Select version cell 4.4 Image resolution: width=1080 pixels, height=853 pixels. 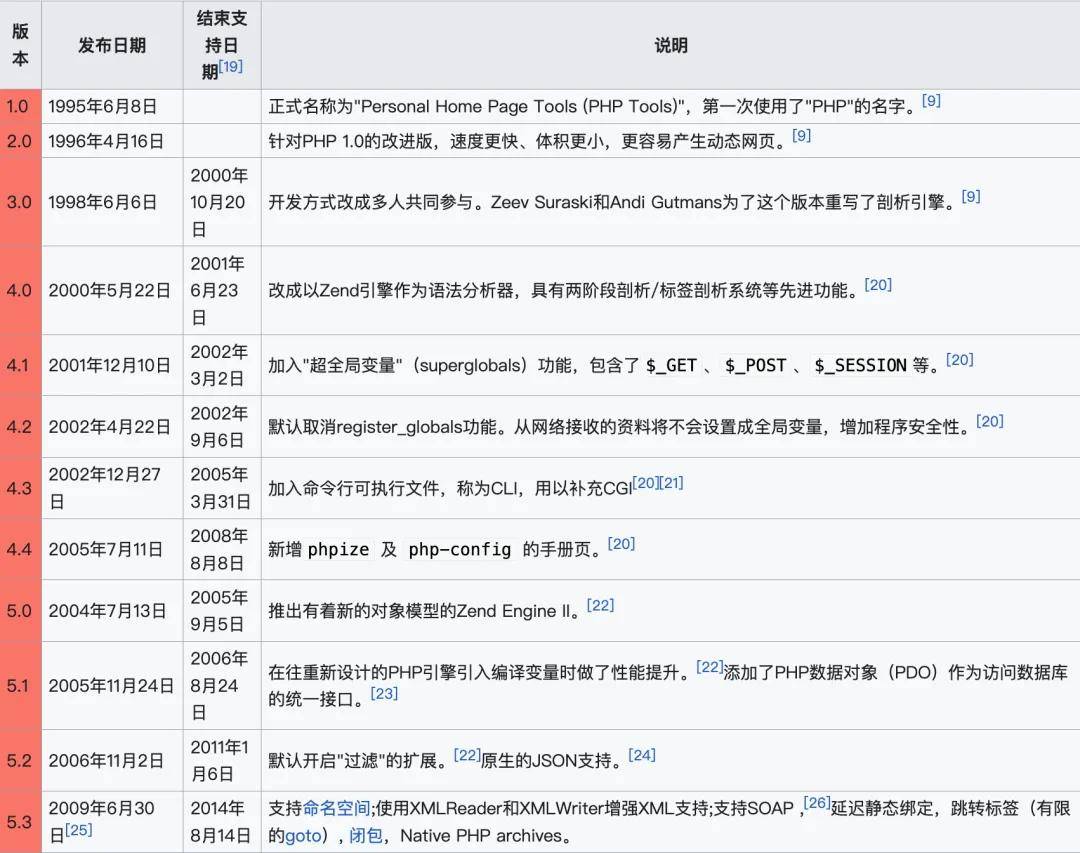click(x=19, y=549)
